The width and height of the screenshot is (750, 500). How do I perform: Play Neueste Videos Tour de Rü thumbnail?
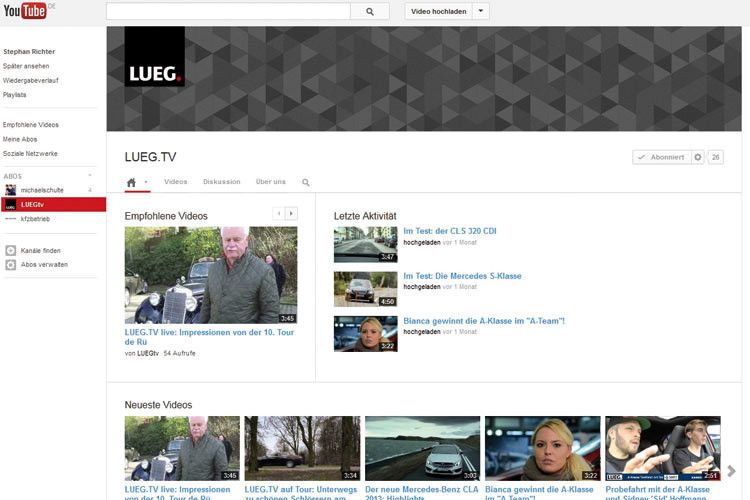point(182,448)
